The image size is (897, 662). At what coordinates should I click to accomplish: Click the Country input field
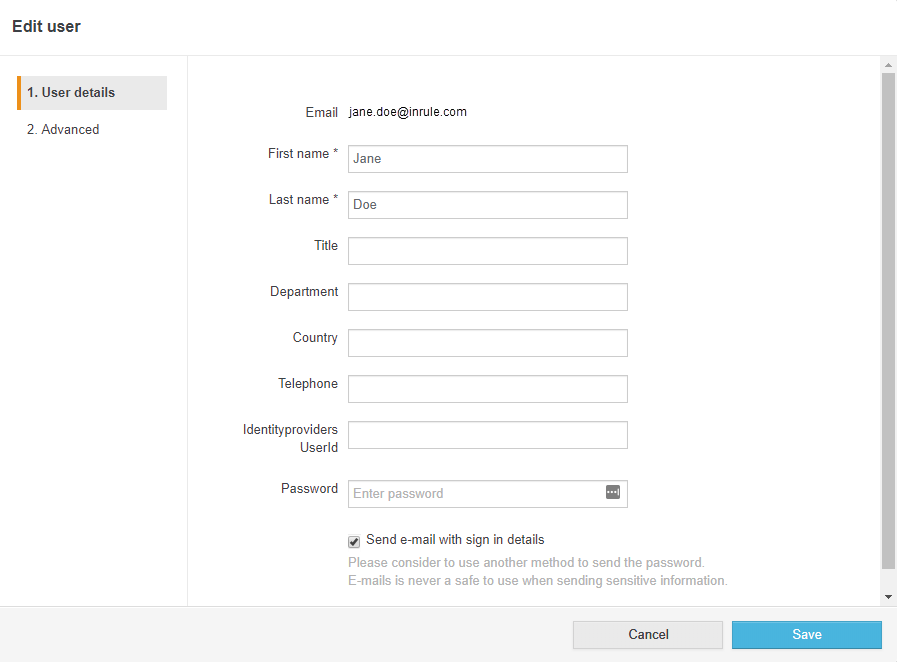(487, 343)
